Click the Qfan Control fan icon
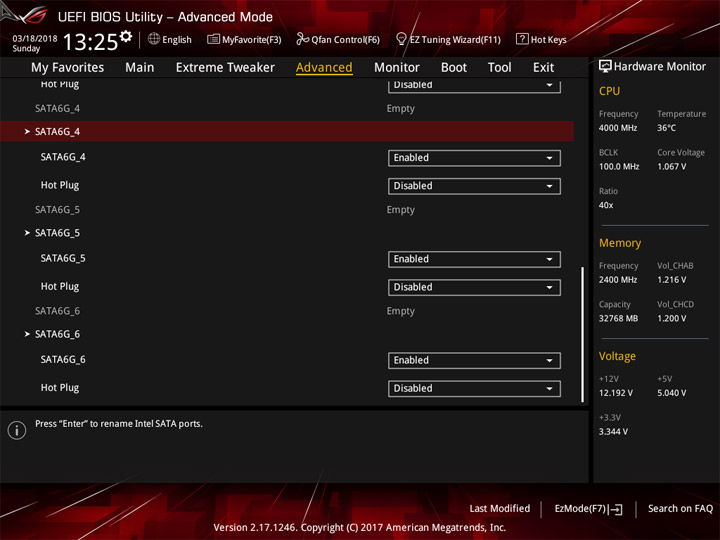The image size is (720, 540). pyautogui.click(x=302, y=39)
